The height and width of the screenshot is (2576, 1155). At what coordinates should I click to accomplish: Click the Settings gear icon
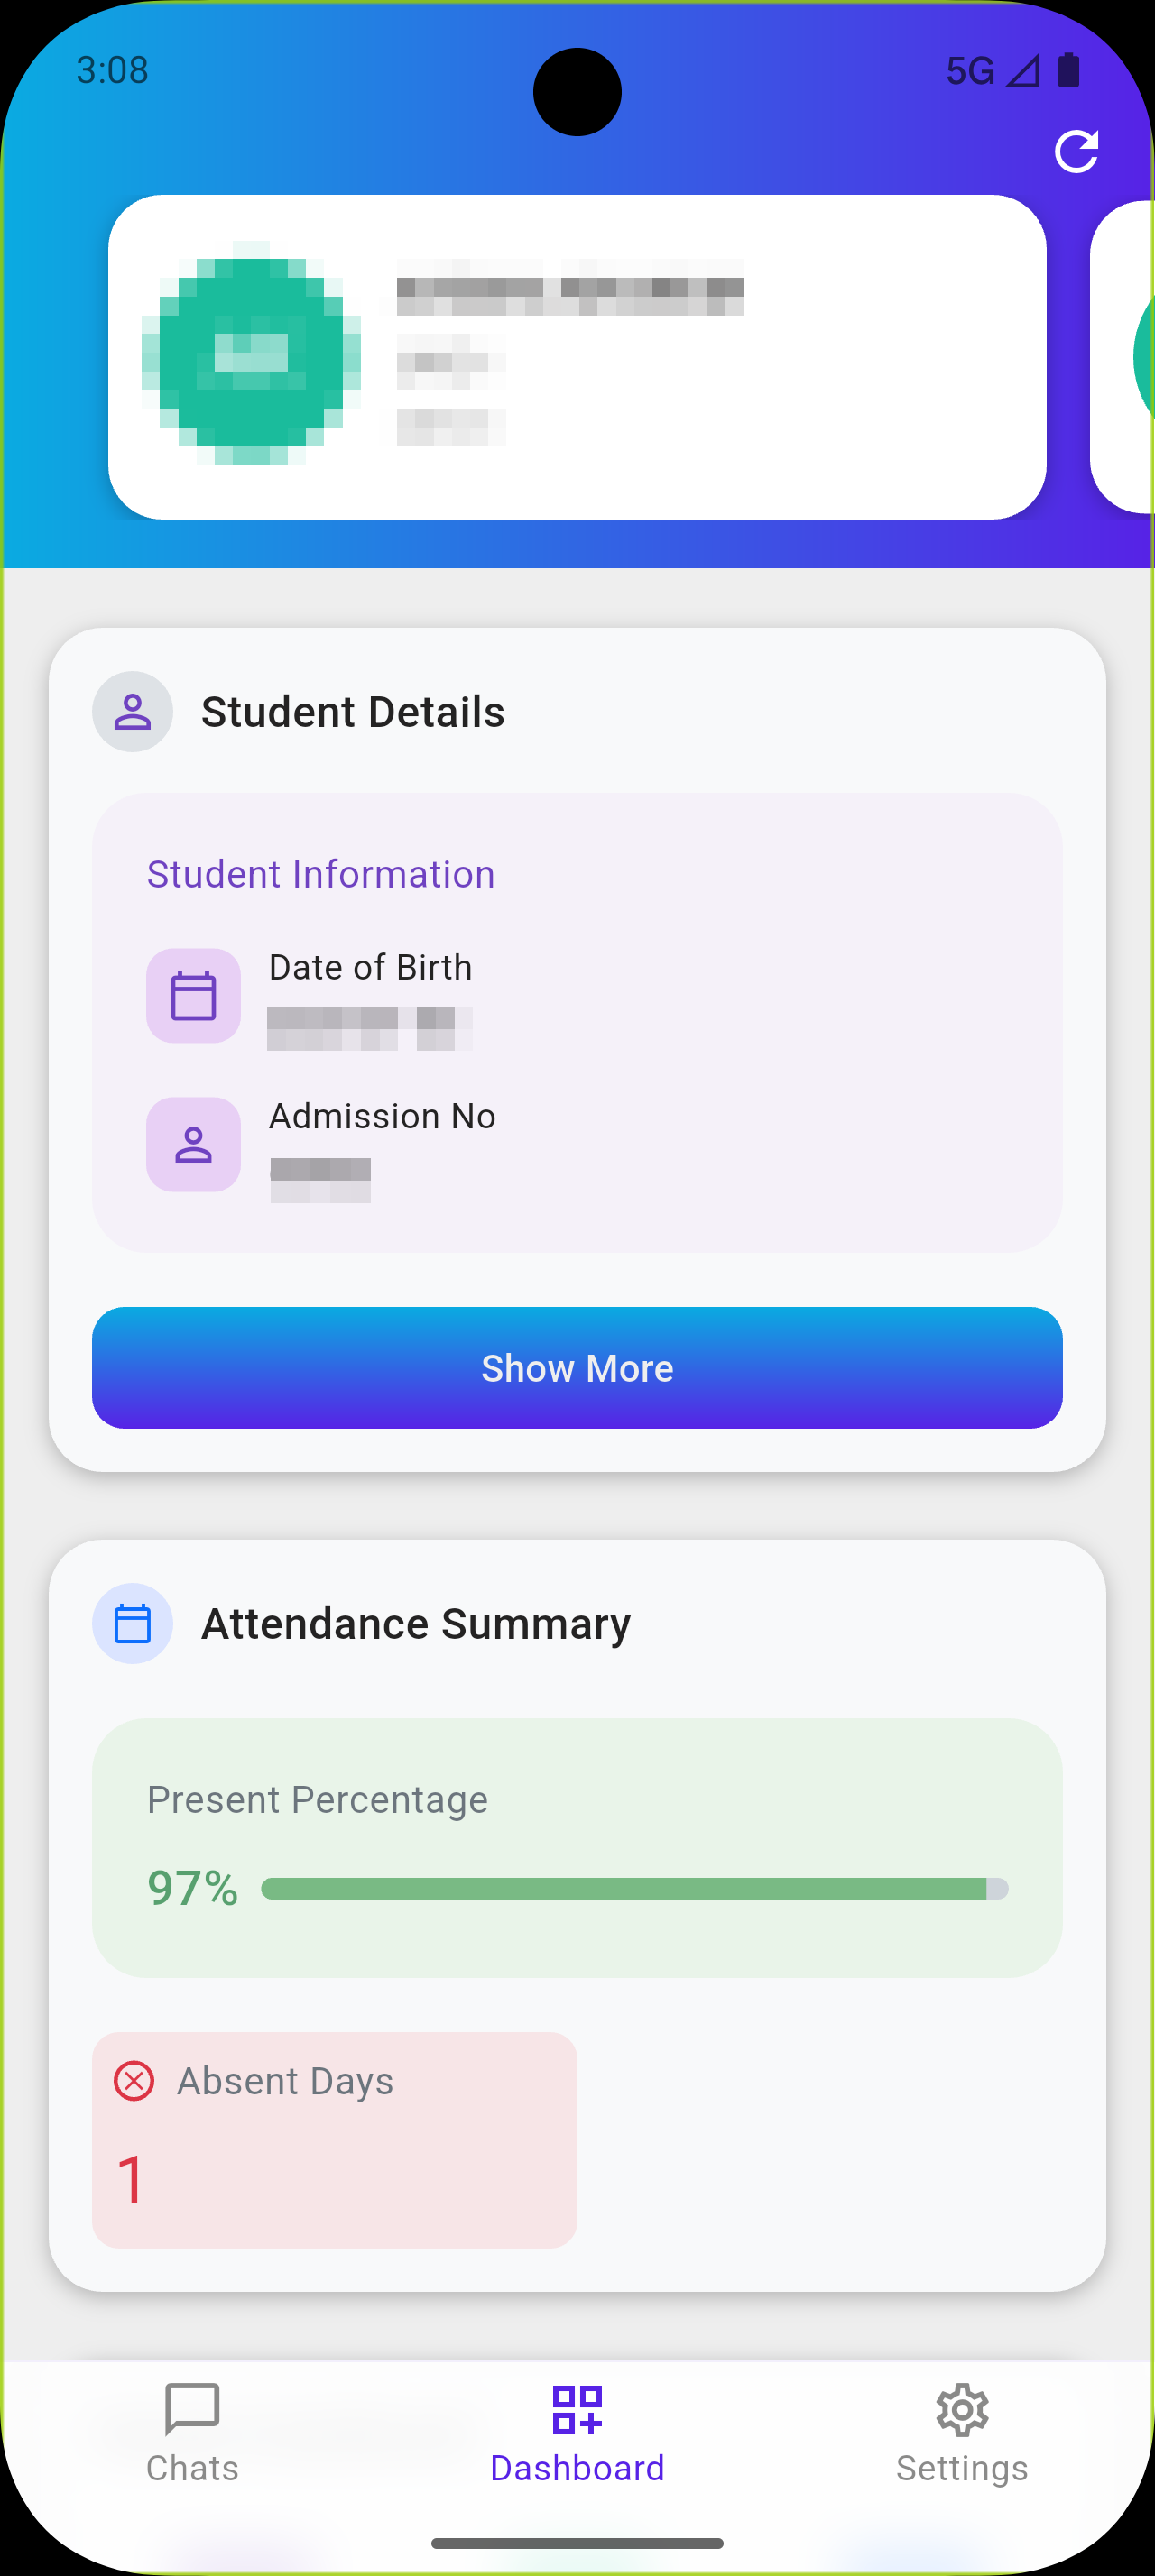click(961, 2410)
